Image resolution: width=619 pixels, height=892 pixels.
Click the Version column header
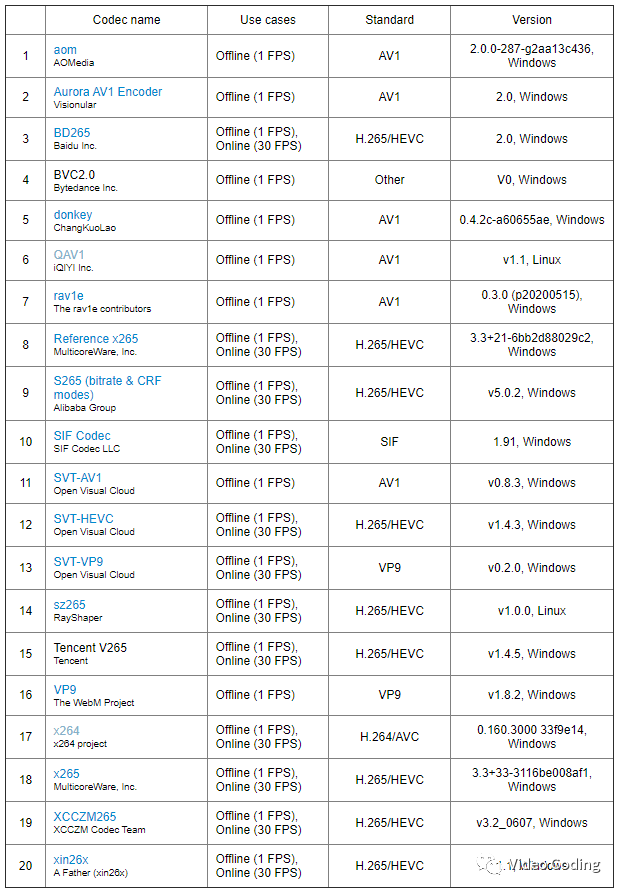(531, 20)
